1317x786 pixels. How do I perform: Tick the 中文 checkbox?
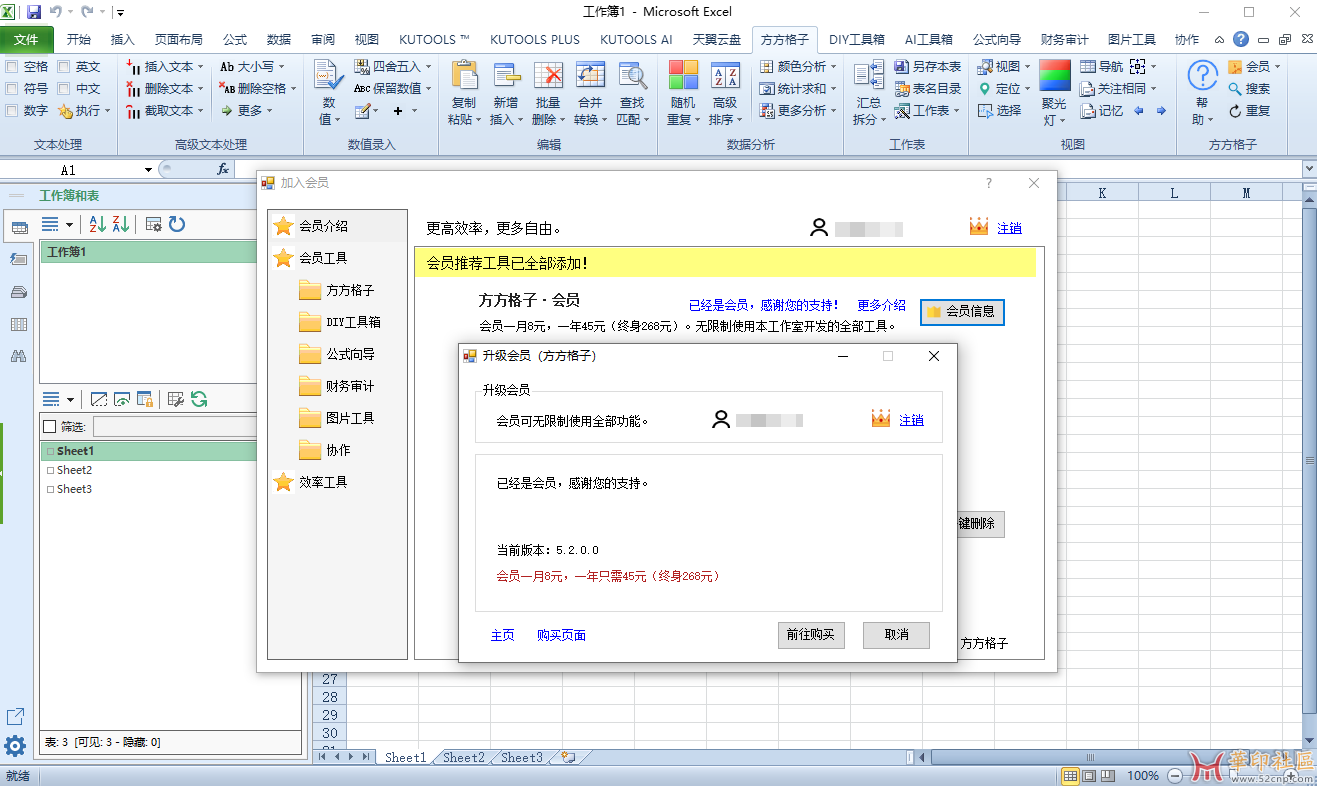64,89
